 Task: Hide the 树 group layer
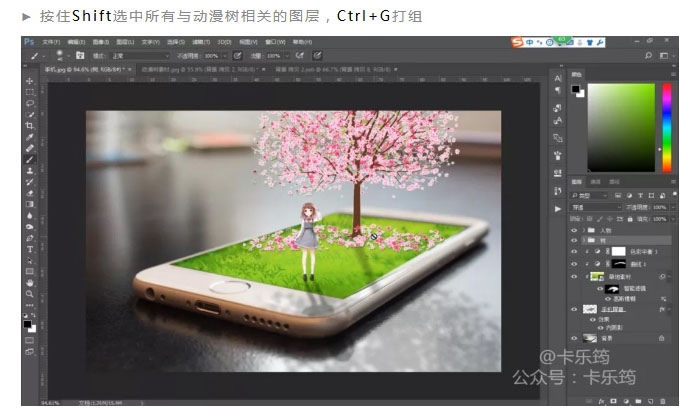[574, 240]
